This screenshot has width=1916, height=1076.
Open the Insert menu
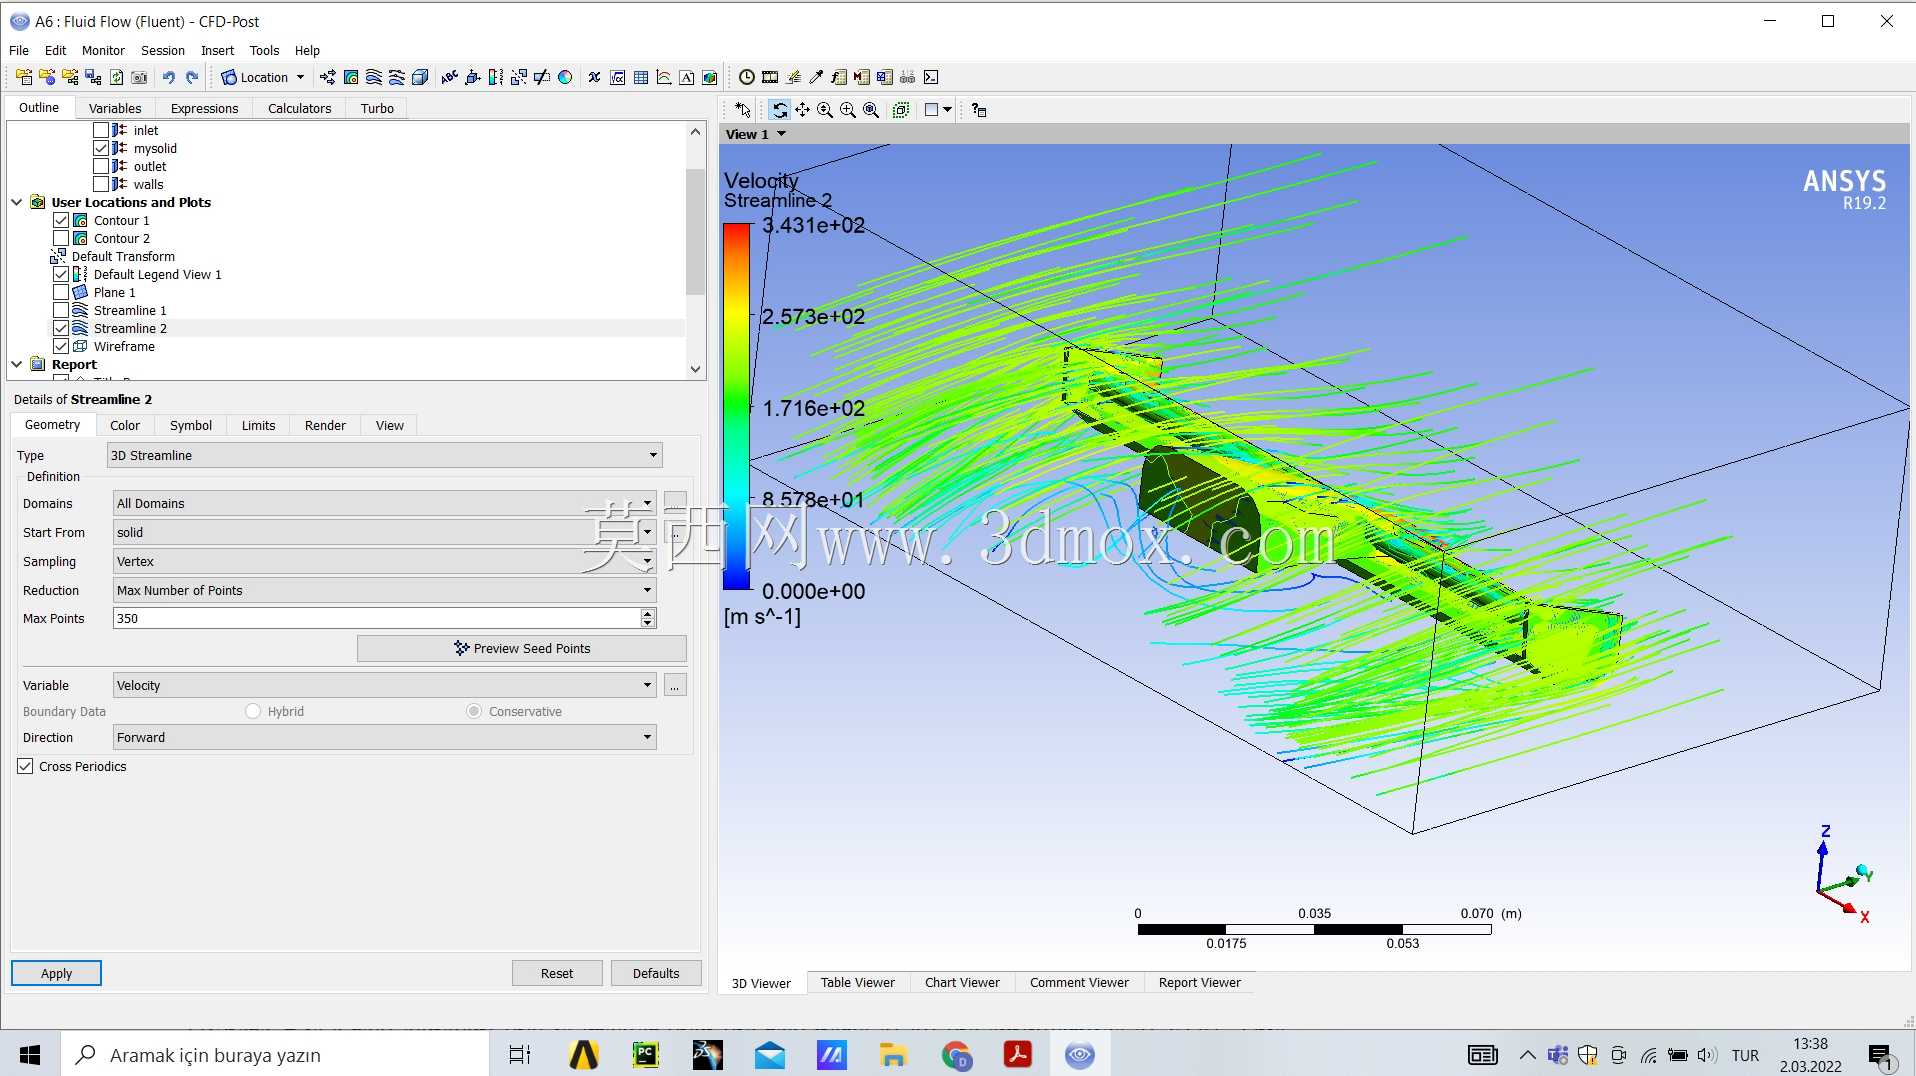pyautogui.click(x=217, y=50)
